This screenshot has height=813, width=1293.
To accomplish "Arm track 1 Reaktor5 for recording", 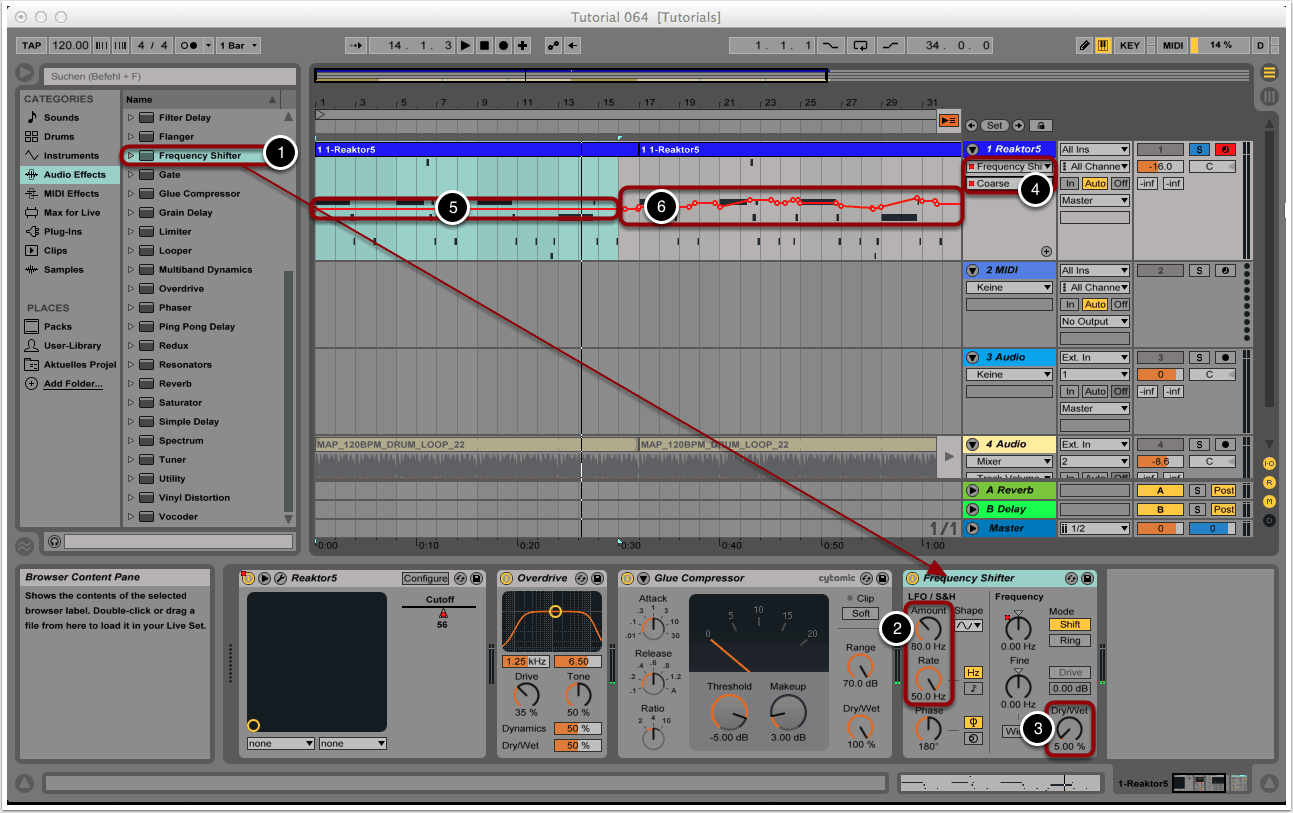I will [1225, 149].
